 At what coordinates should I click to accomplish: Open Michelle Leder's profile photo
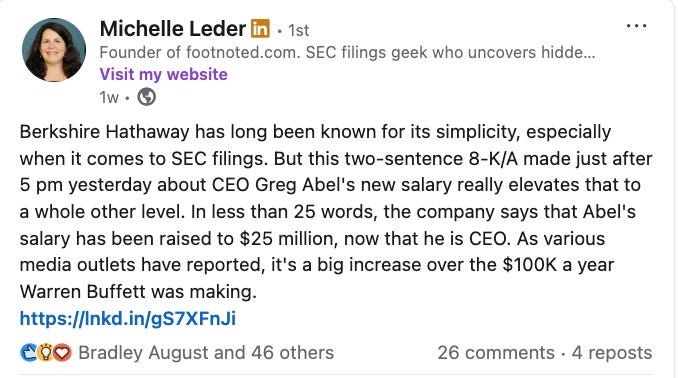pos(54,50)
